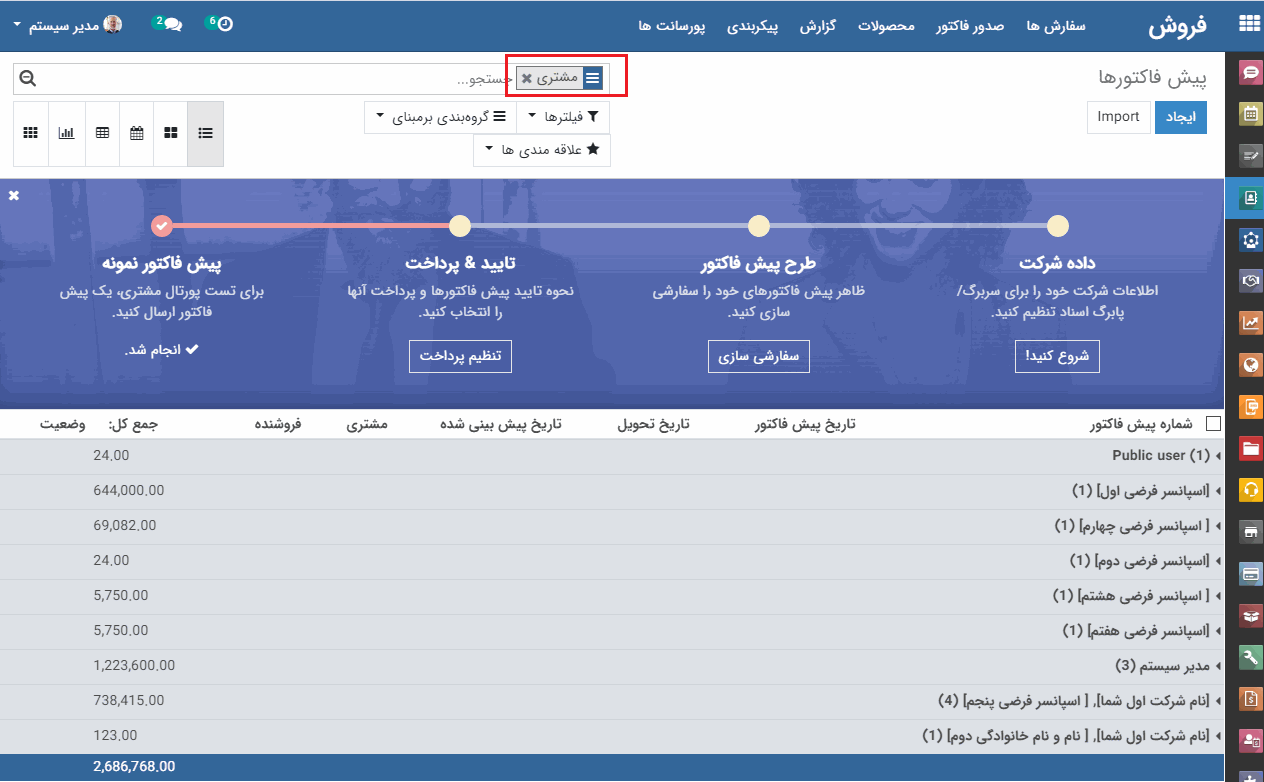Open the orange globe Website app
The height and width of the screenshot is (782, 1264).
1249,365
